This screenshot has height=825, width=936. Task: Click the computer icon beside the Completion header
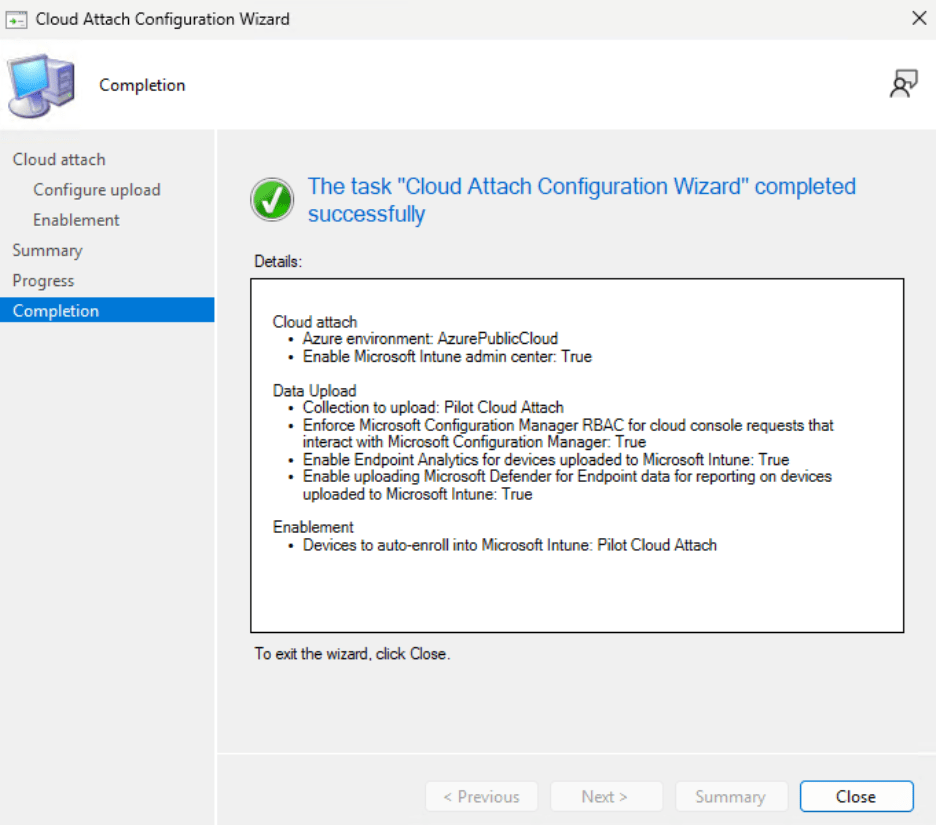coord(40,87)
